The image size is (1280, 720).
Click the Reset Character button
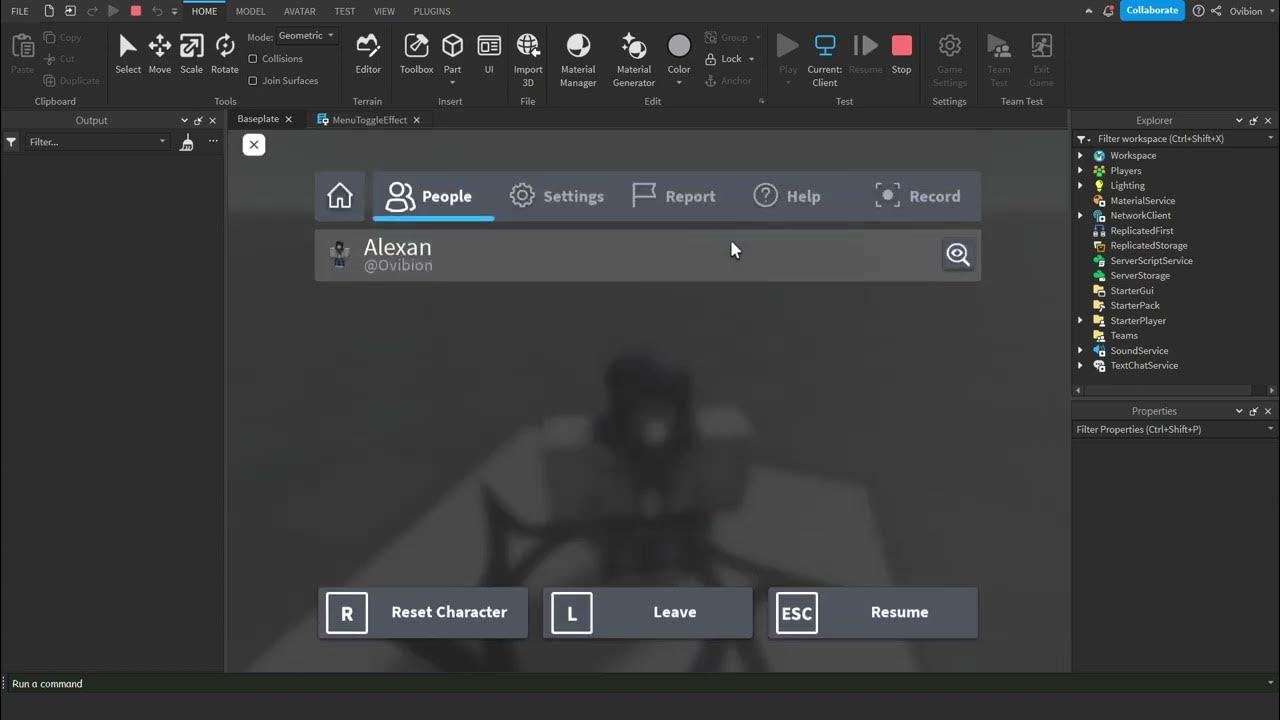pyautogui.click(x=423, y=613)
